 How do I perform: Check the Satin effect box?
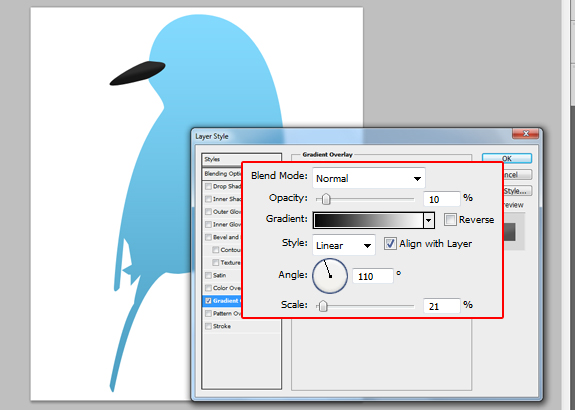pos(208,275)
